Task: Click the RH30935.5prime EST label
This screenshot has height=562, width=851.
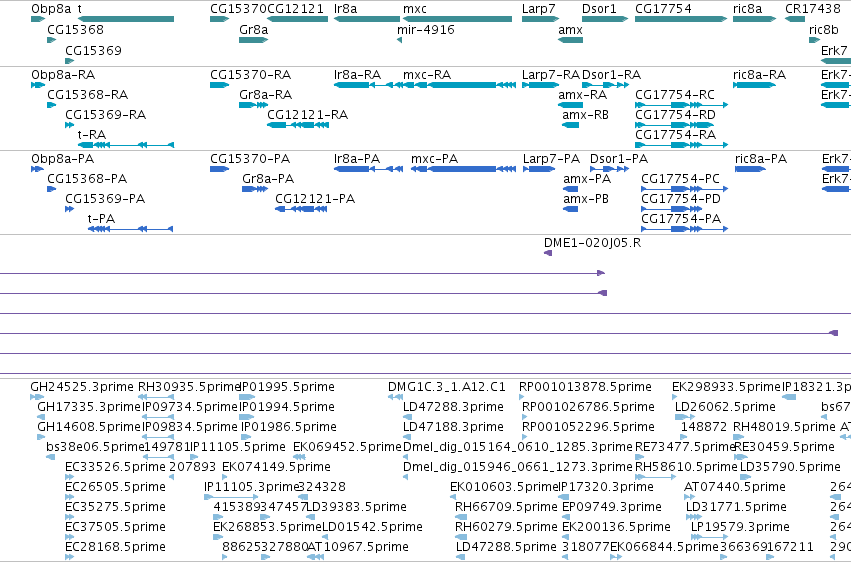Action: [189, 387]
